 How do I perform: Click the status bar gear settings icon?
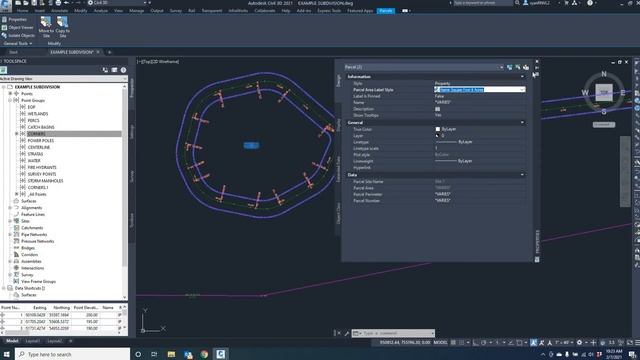point(579,342)
